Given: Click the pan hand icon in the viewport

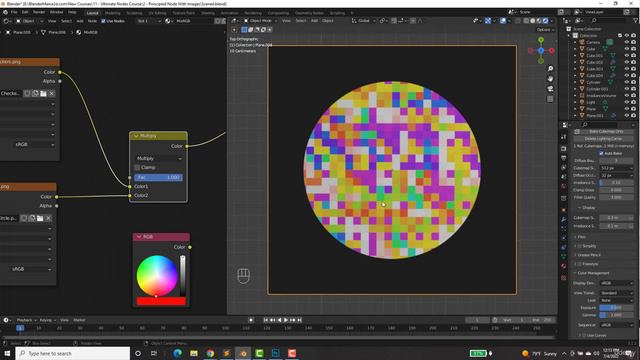Looking at the screenshot, I should 550,78.
